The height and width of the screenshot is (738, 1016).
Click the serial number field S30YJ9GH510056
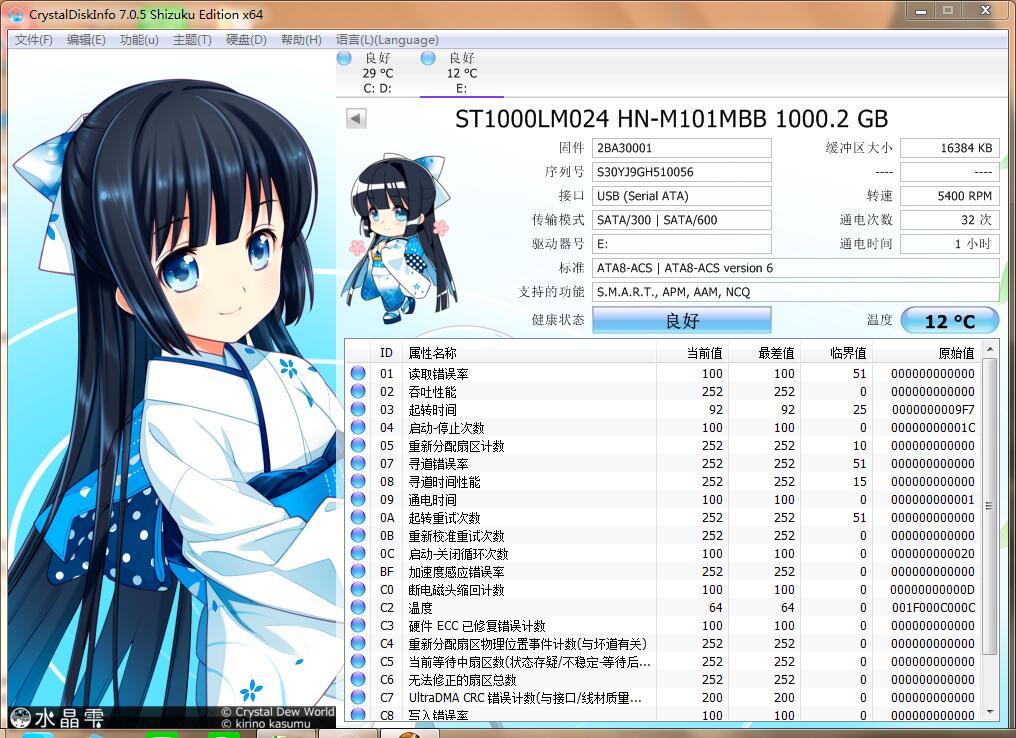pyautogui.click(x=682, y=172)
